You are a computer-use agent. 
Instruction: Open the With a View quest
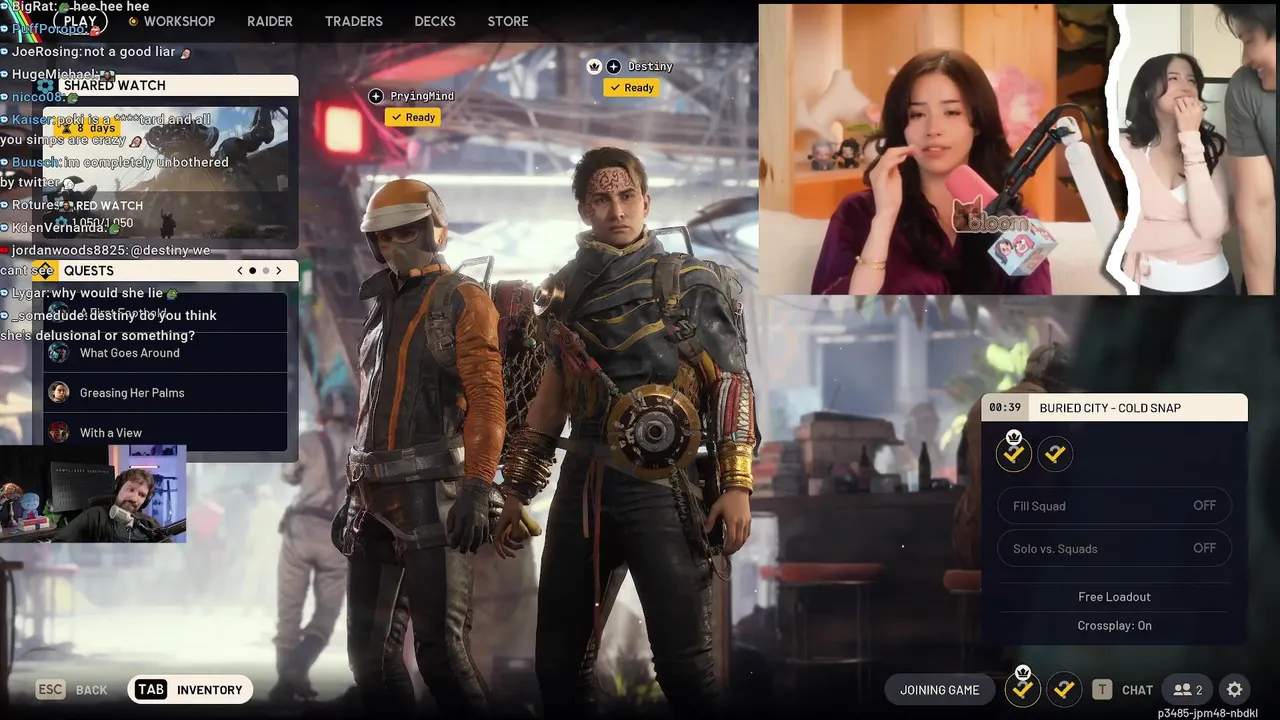(x=166, y=433)
